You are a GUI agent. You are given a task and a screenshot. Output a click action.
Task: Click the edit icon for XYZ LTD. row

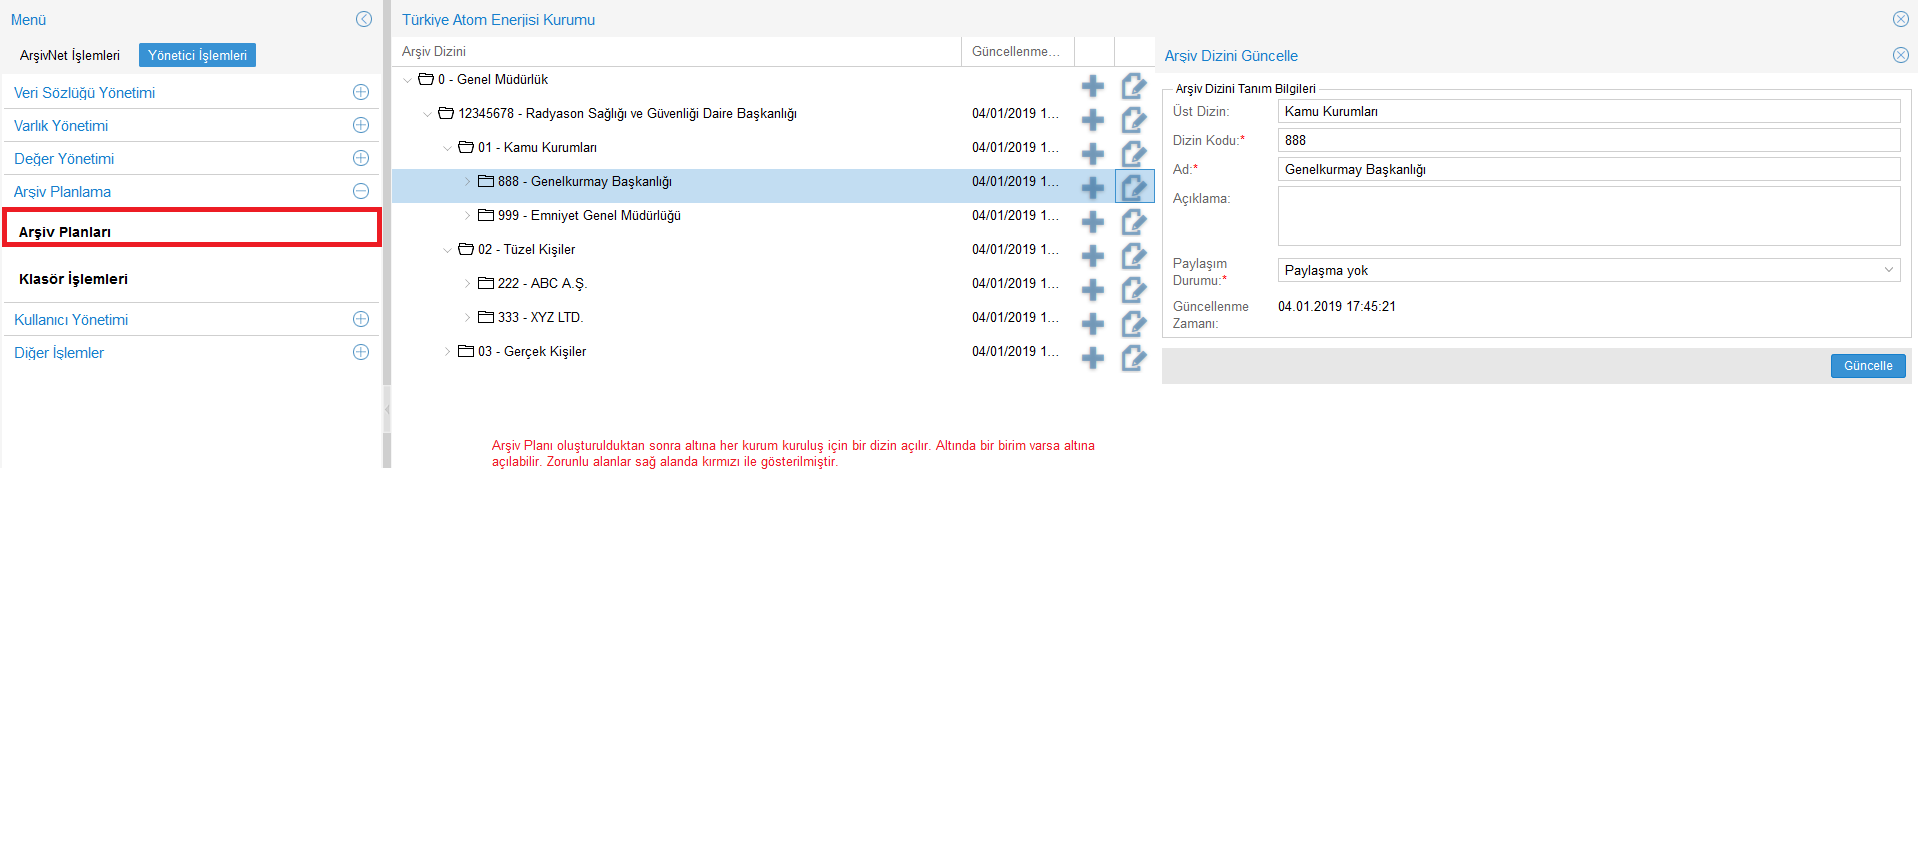tap(1133, 323)
